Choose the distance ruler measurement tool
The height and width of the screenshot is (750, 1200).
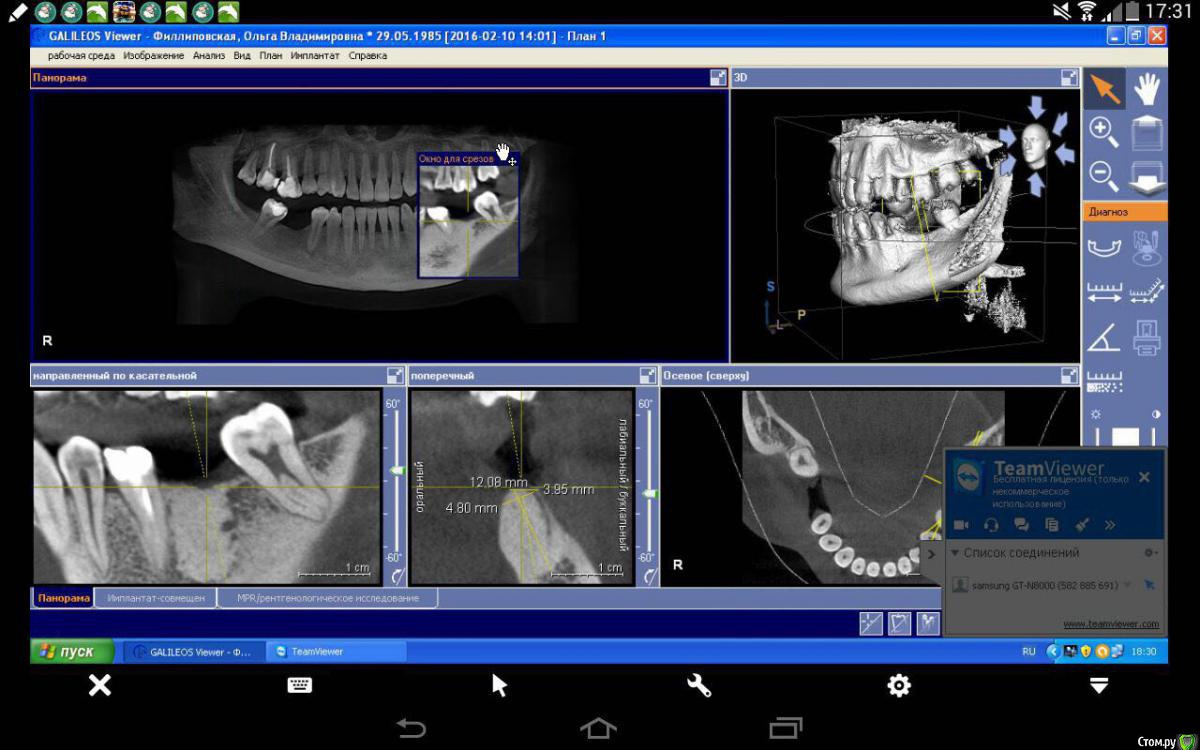[x=1103, y=292]
